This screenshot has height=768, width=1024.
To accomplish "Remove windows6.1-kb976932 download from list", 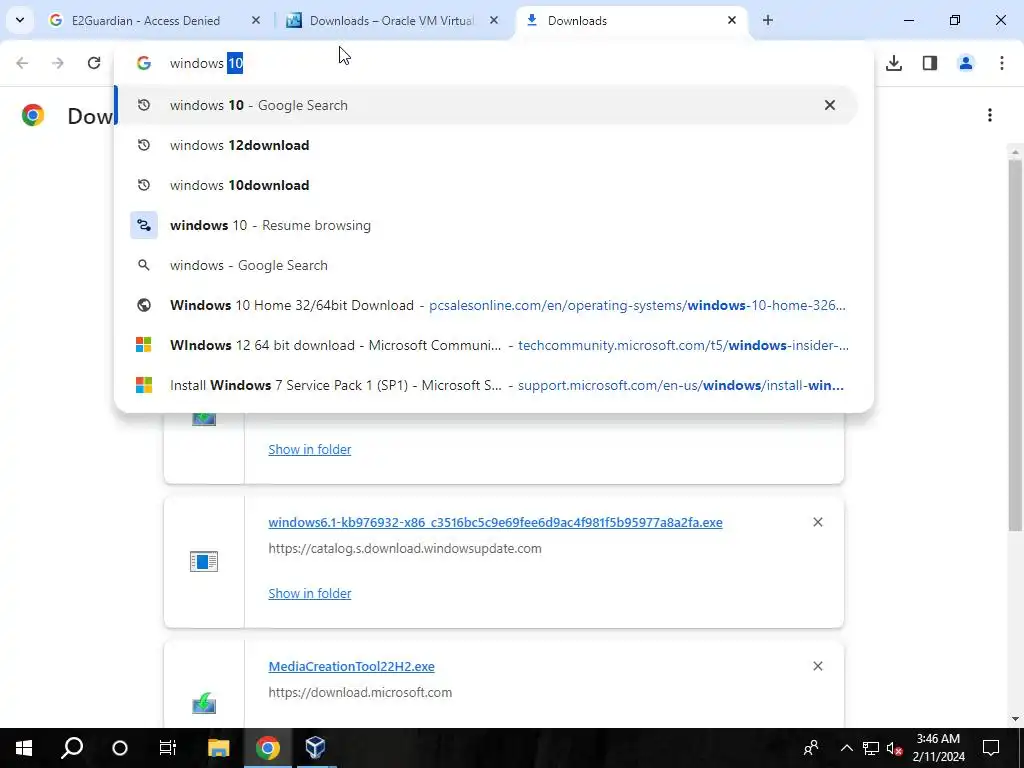I will [x=818, y=522].
